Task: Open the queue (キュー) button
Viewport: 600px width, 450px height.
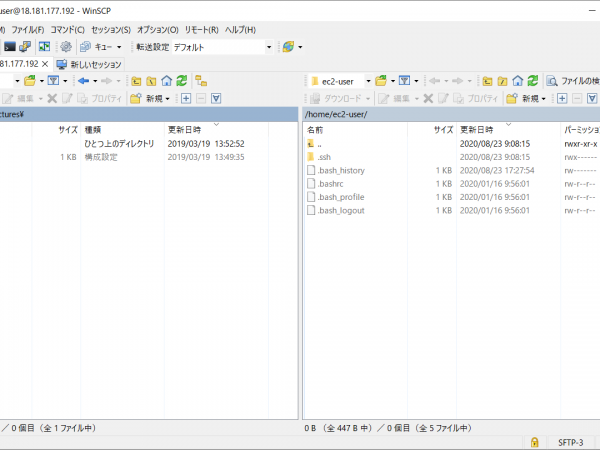Action: tap(96, 47)
